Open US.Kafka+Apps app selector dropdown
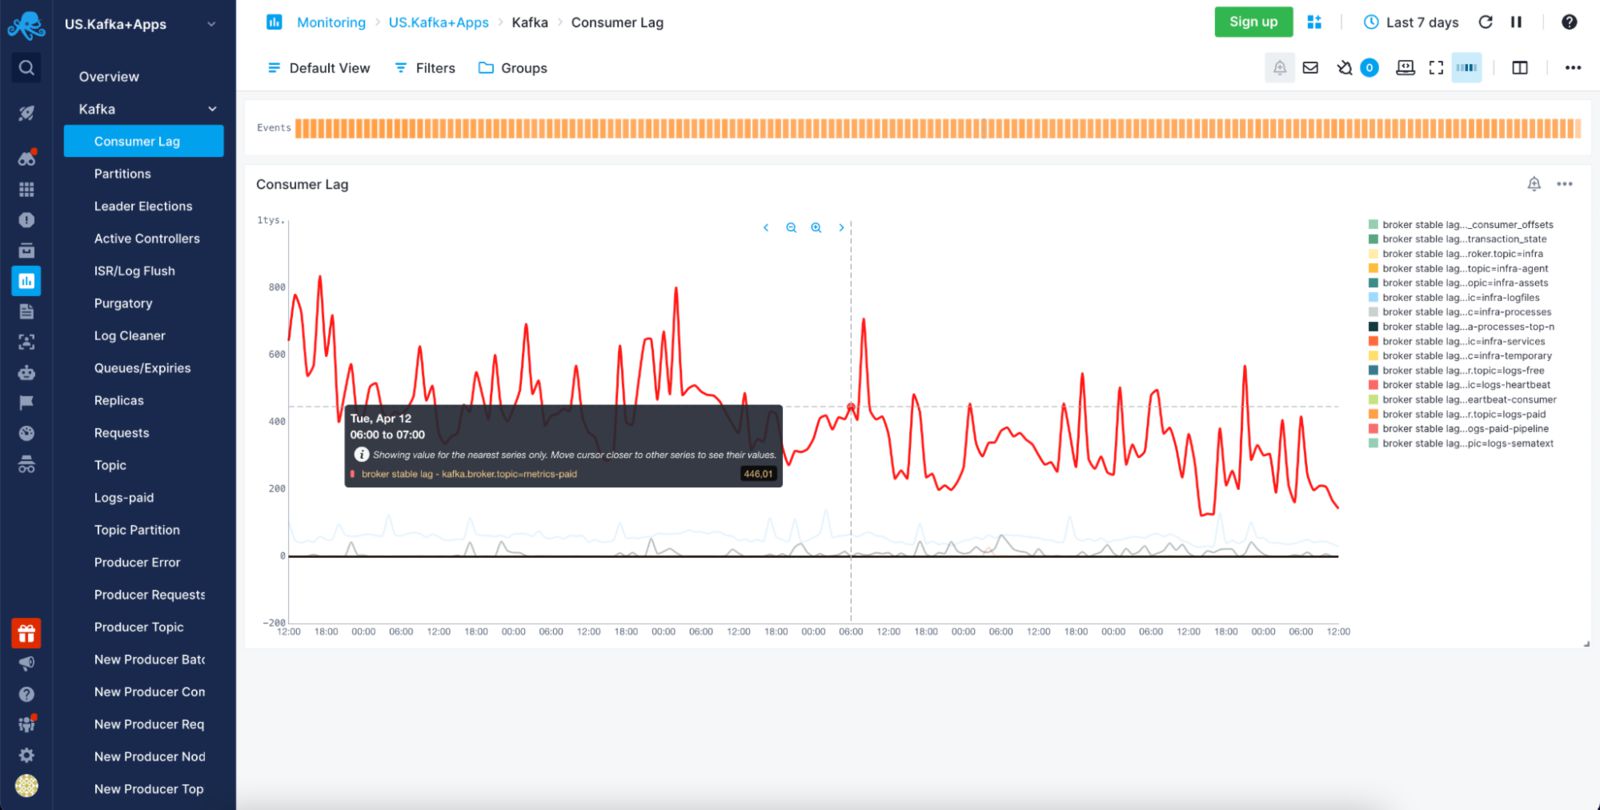Viewport: 1600px width, 810px height. pyautogui.click(x=140, y=24)
